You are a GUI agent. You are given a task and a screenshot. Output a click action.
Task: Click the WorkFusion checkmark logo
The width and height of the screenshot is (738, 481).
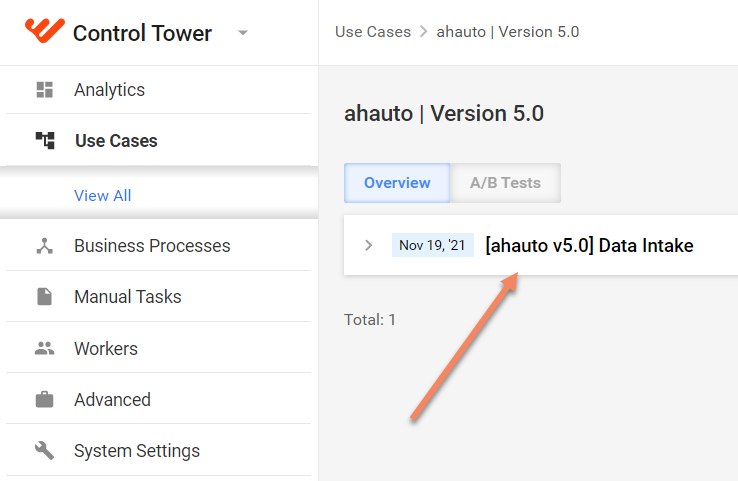point(45,30)
